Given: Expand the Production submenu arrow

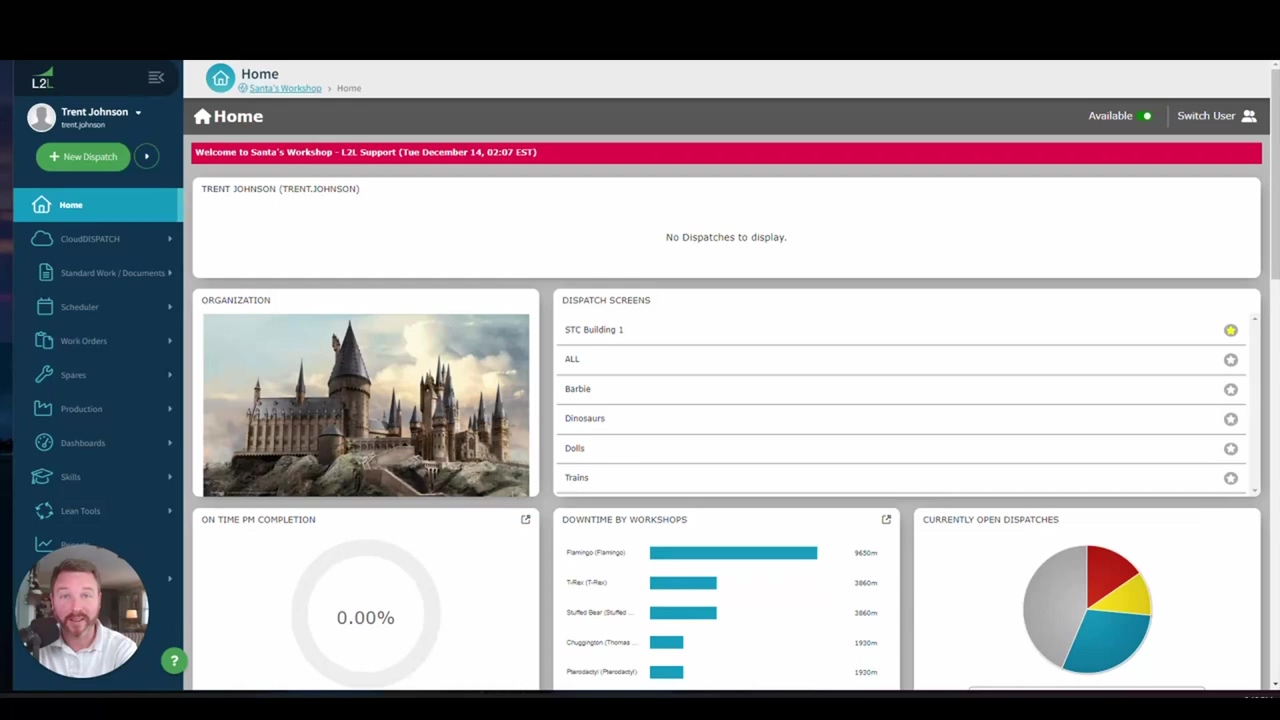Looking at the screenshot, I should pyautogui.click(x=170, y=409).
